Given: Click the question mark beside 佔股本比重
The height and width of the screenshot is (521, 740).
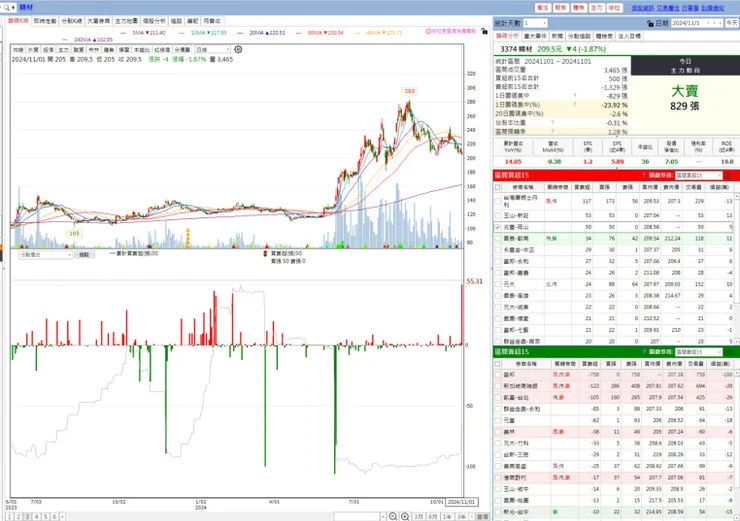Looking at the screenshot, I should pos(552,123).
